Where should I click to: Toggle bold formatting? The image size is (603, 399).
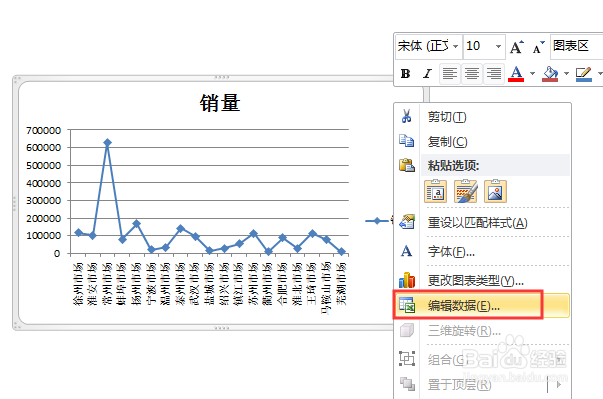pyautogui.click(x=405, y=73)
